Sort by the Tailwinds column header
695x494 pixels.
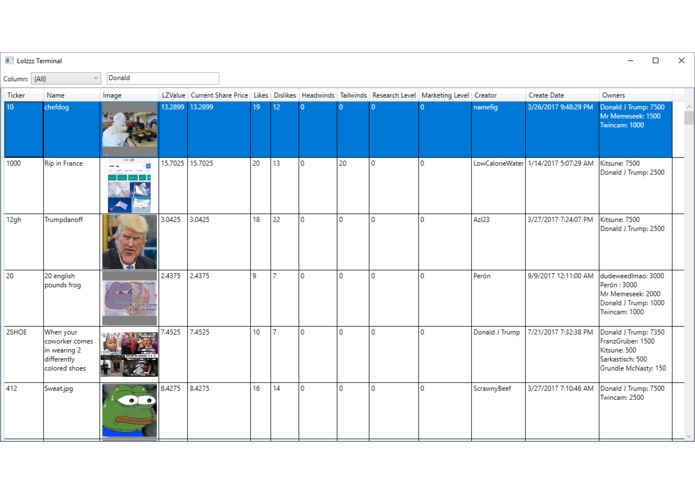point(353,95)
